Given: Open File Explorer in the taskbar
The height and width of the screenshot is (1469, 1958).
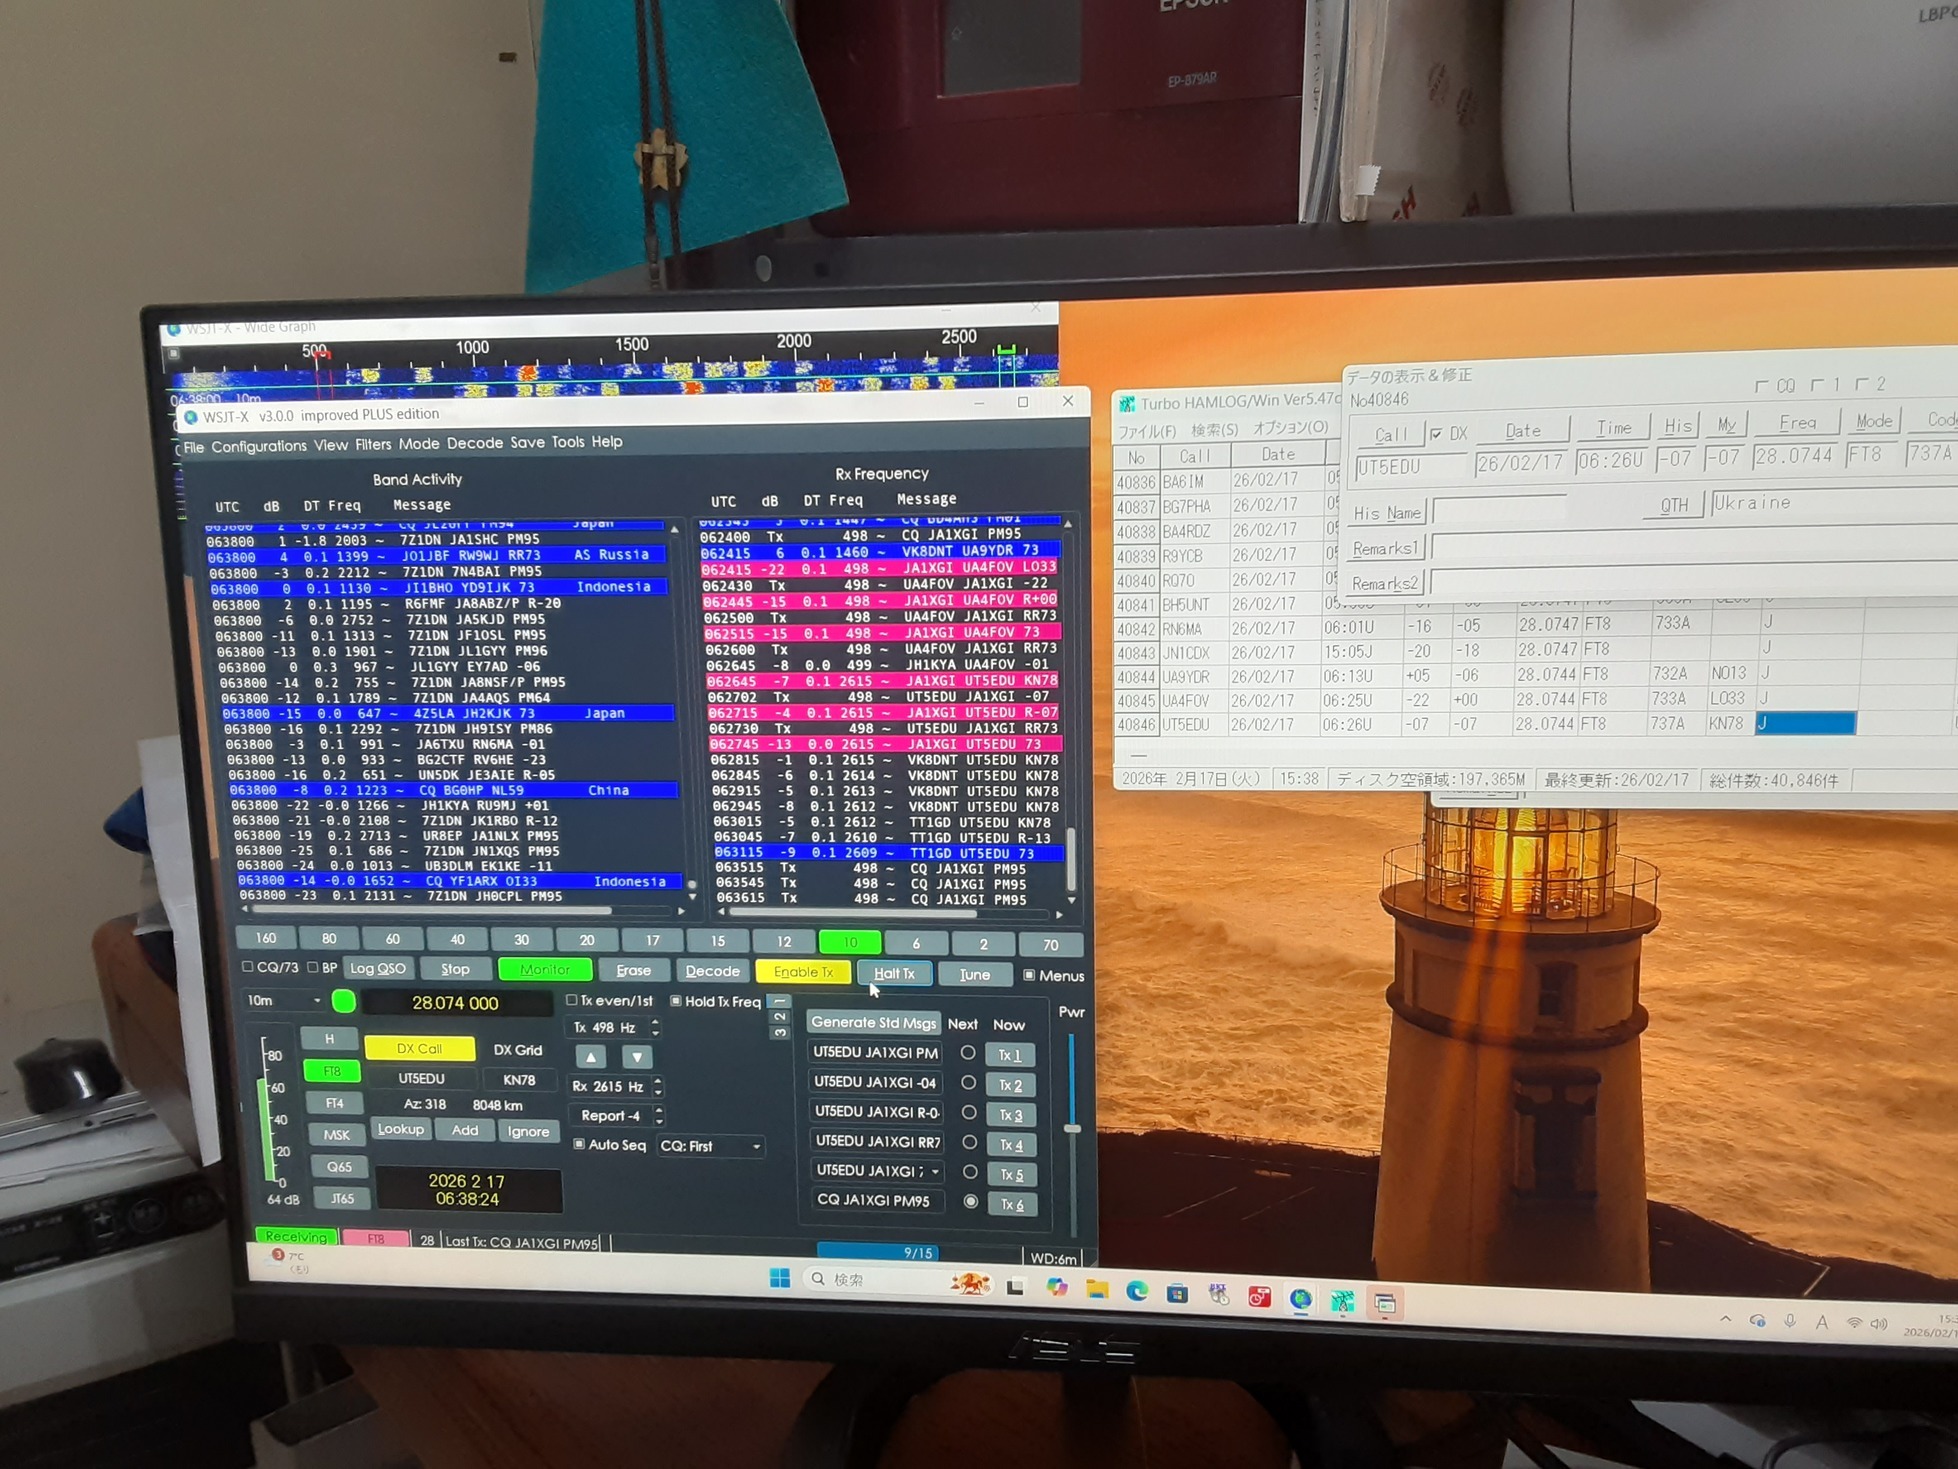Looking at the screenshot, I should (1097, 1290).
